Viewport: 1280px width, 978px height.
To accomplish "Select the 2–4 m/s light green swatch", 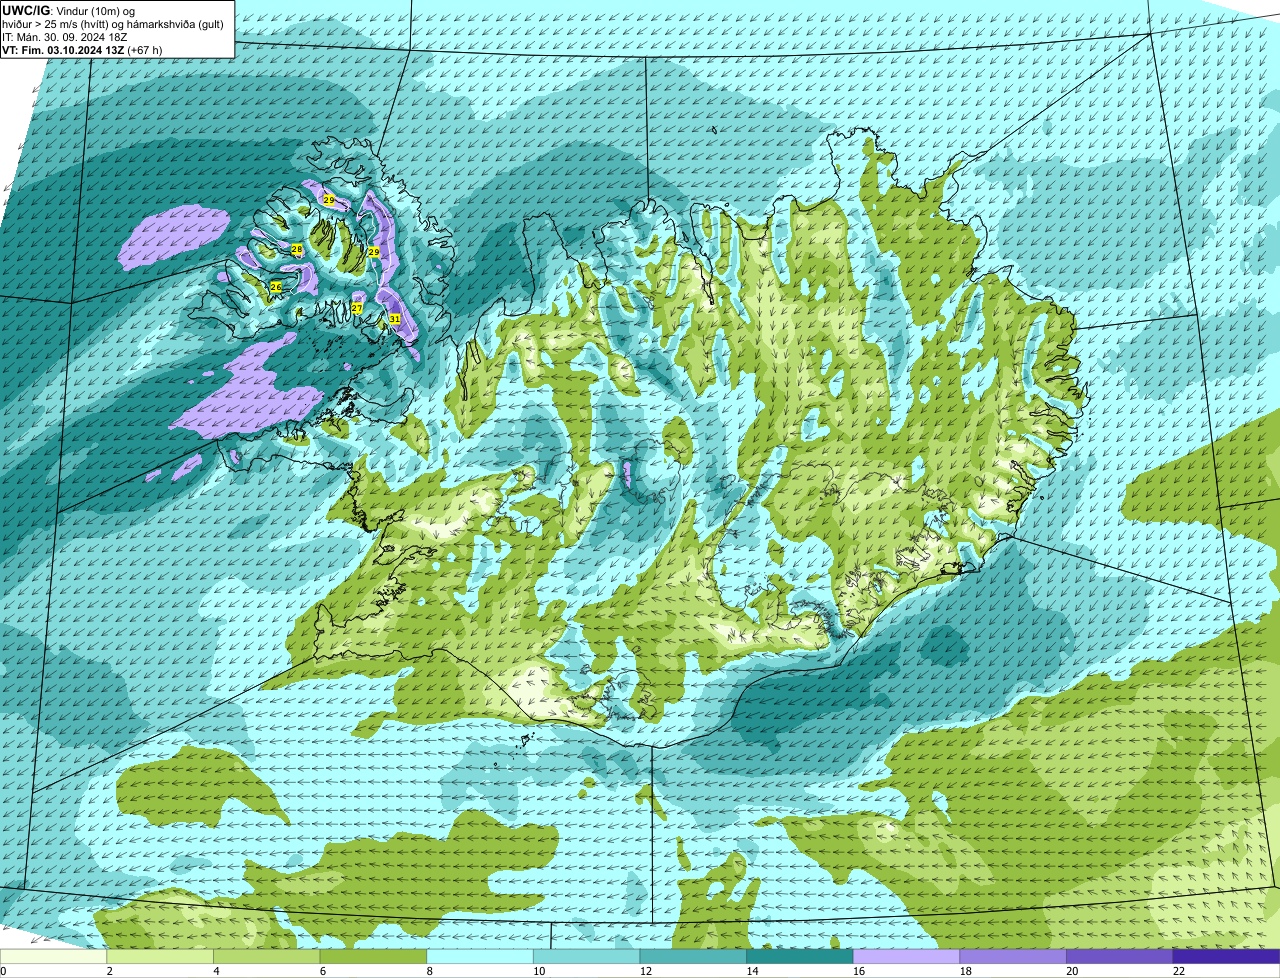I will click(160, 956).
